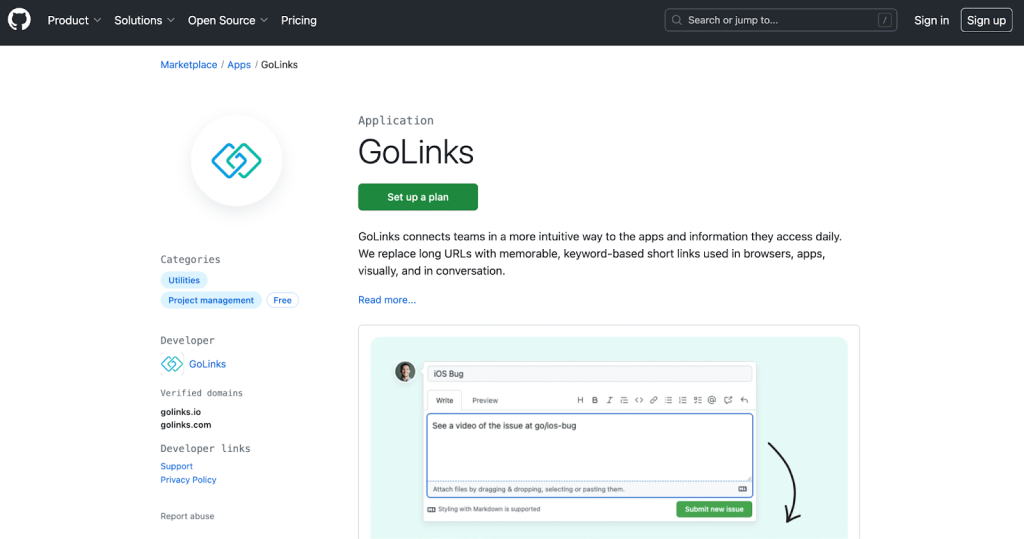Click the Task list icon in editor toolbar
The width and height of the screenshot is (1024, 539).
[697, 400]
